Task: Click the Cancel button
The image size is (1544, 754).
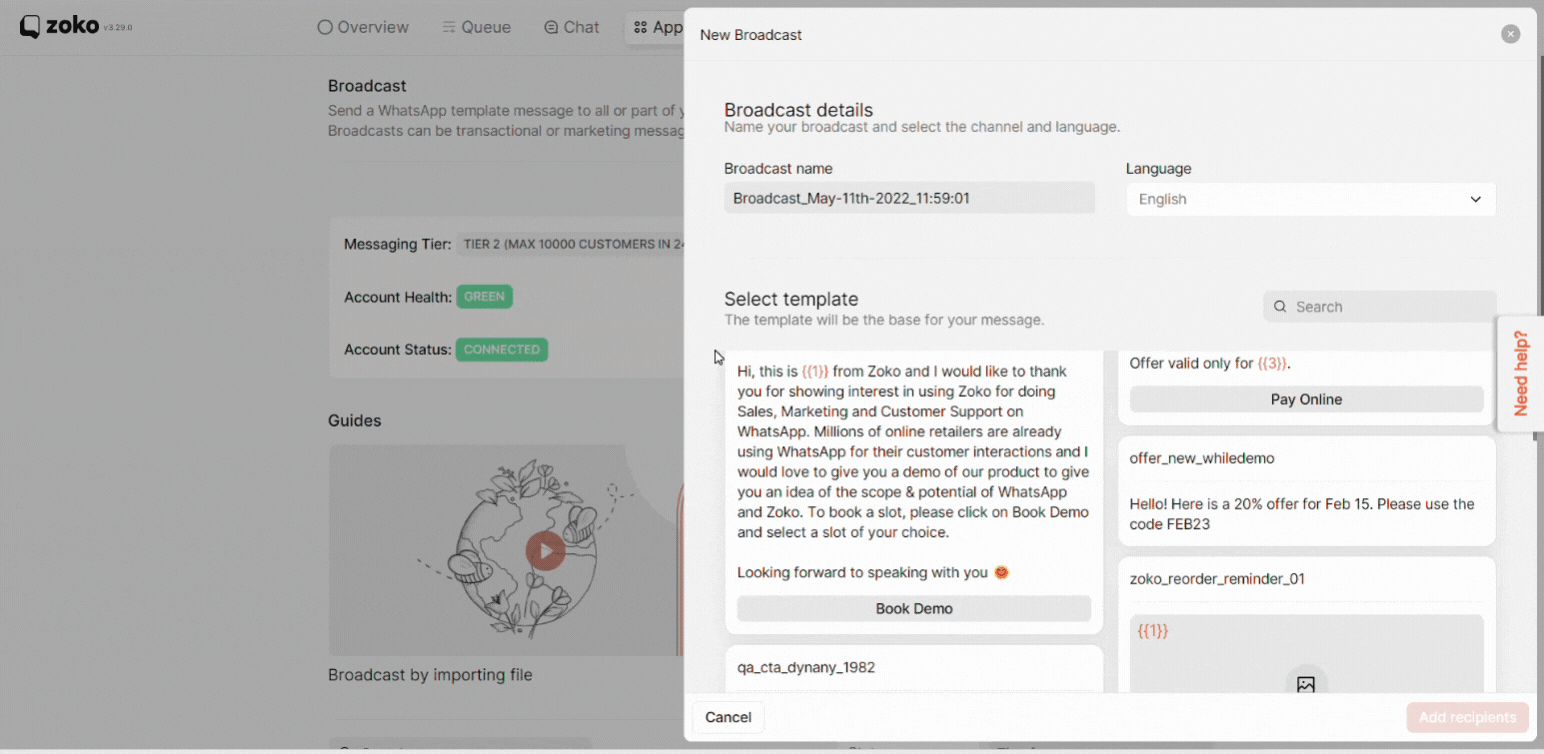Action: pyautogui.click(x=728, y=717)
